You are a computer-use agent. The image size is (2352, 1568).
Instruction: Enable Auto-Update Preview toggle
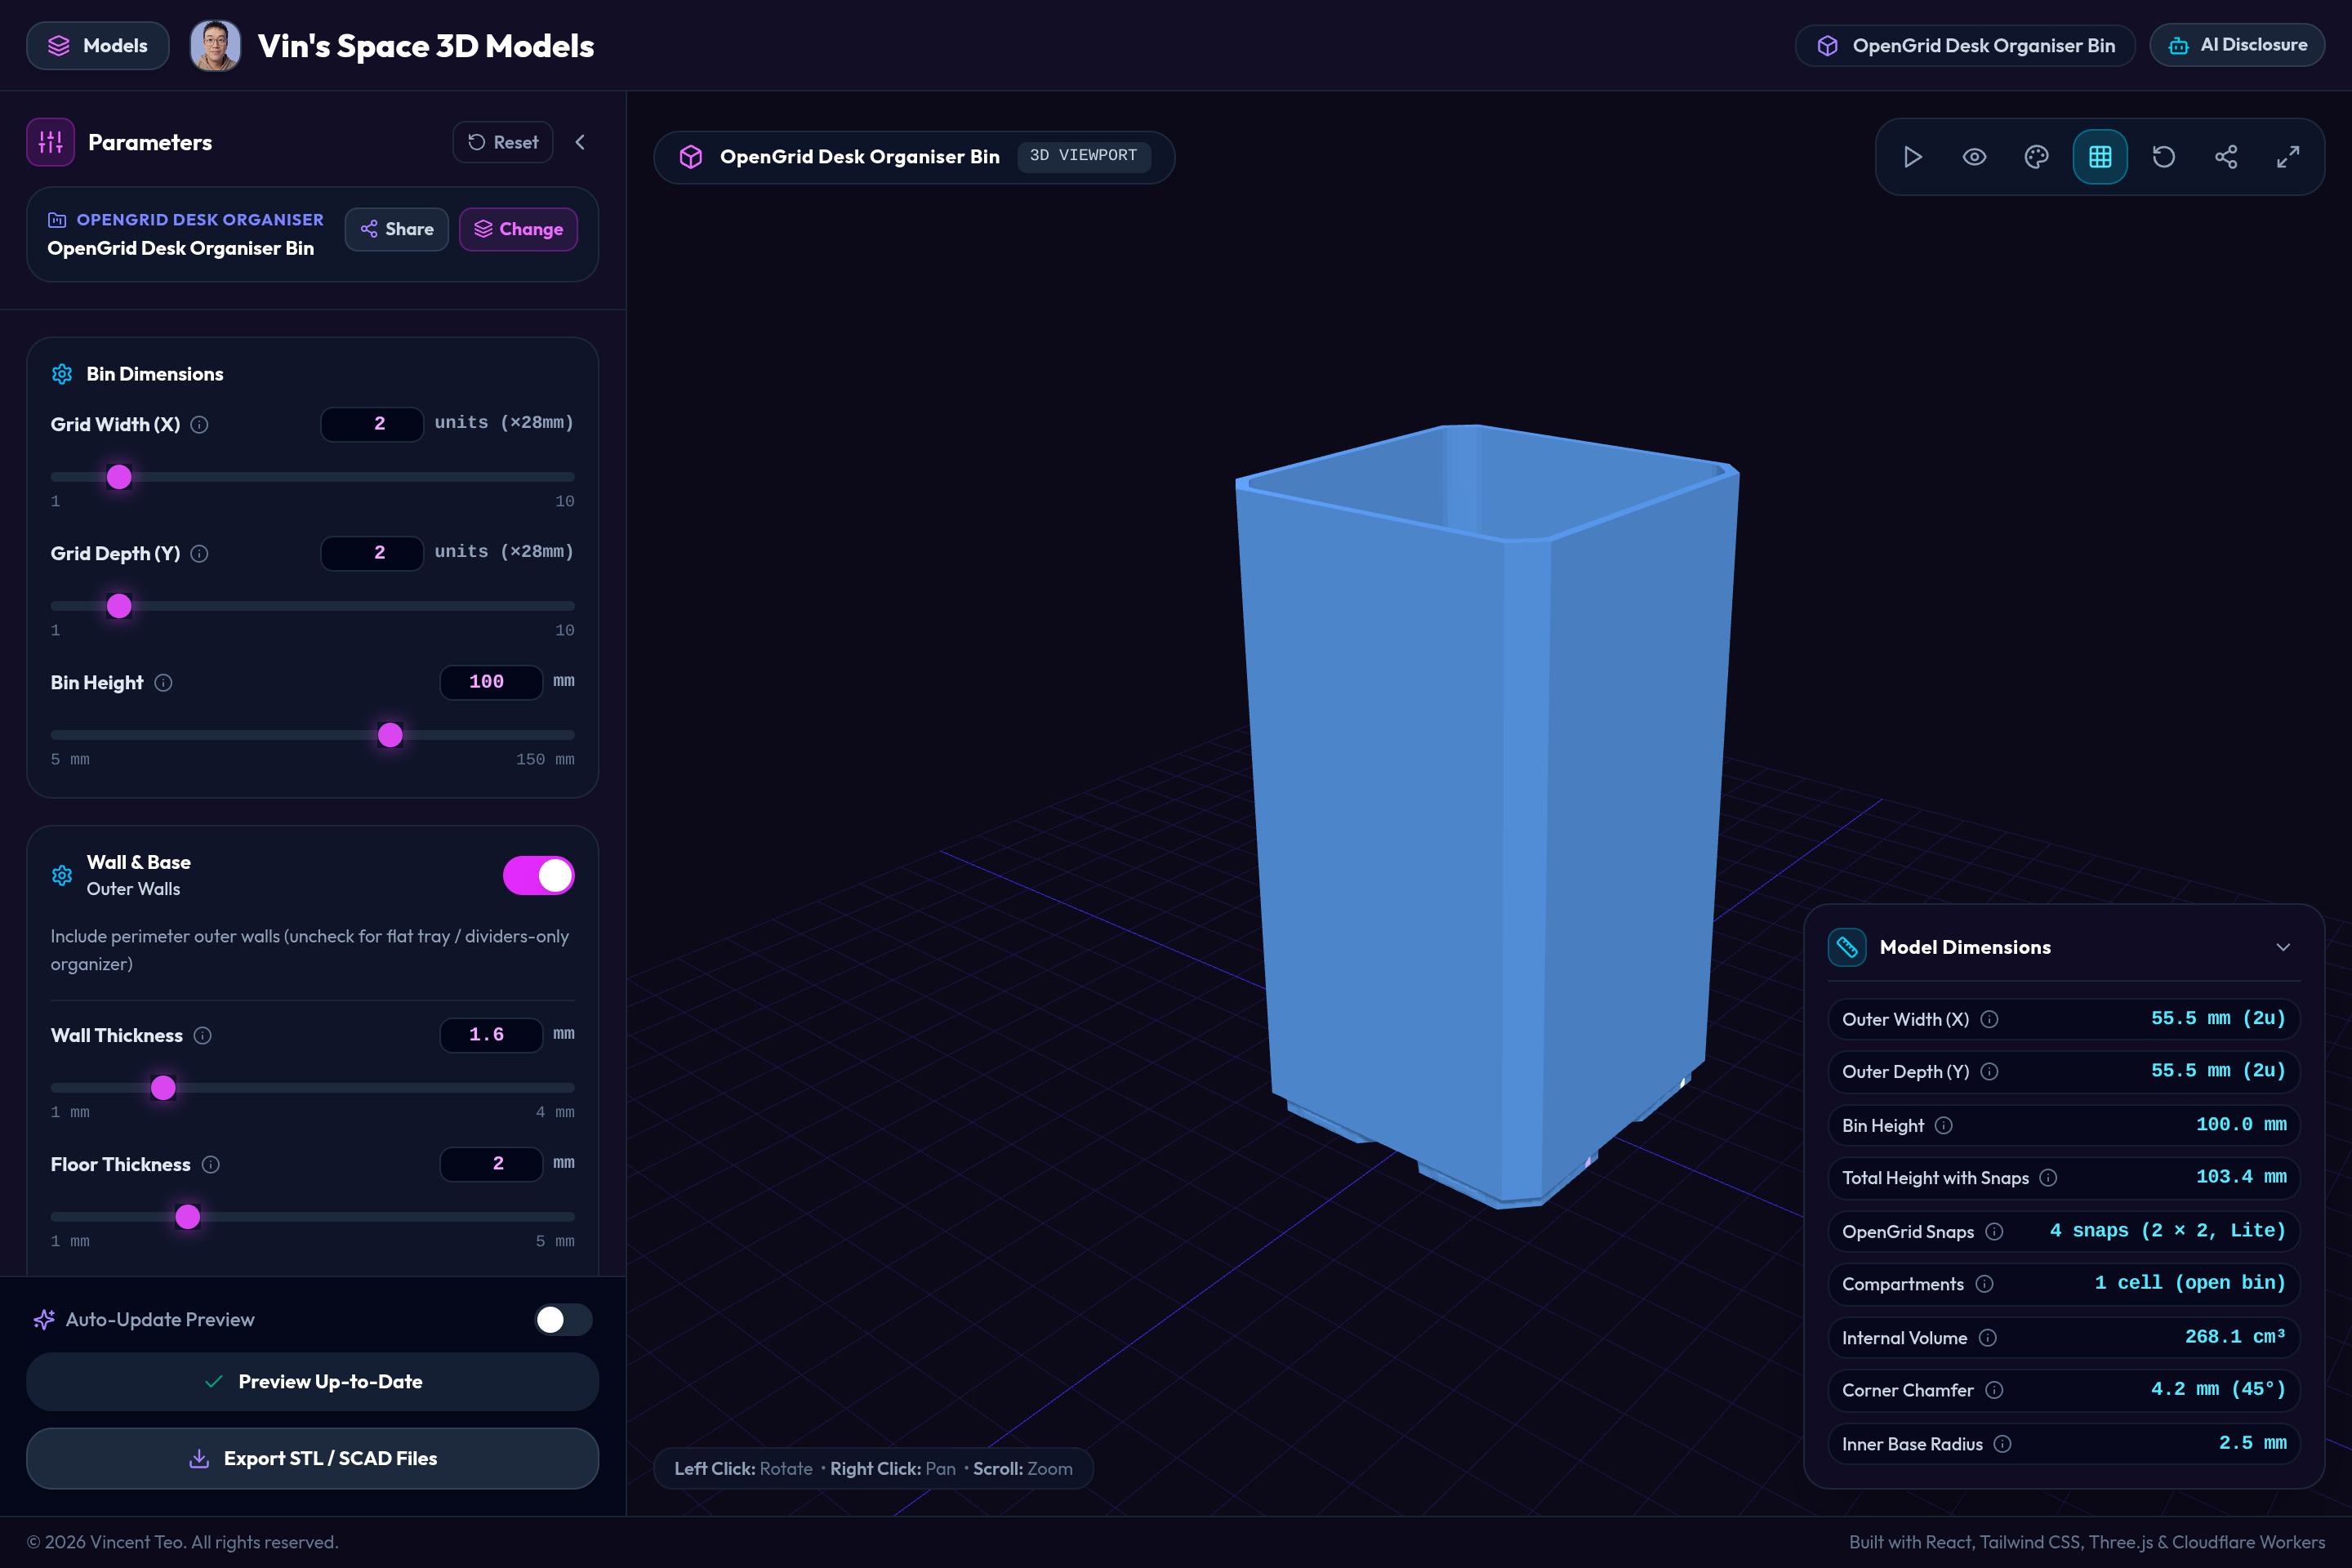(563, 1320)
